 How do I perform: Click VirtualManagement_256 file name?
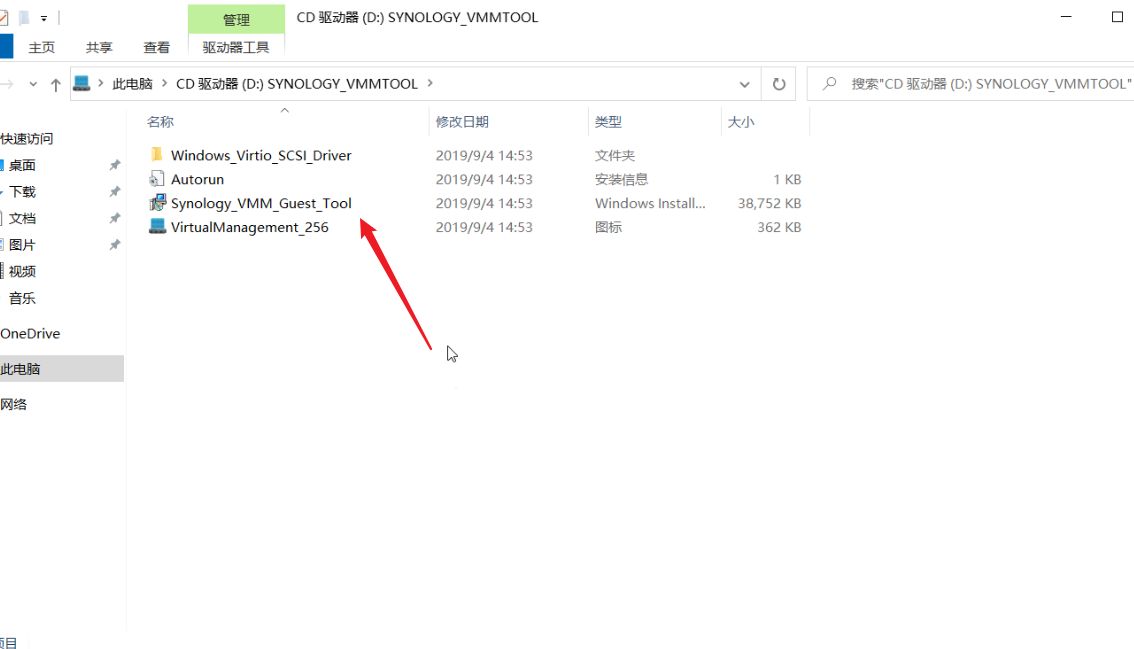[x=250, y=227]
